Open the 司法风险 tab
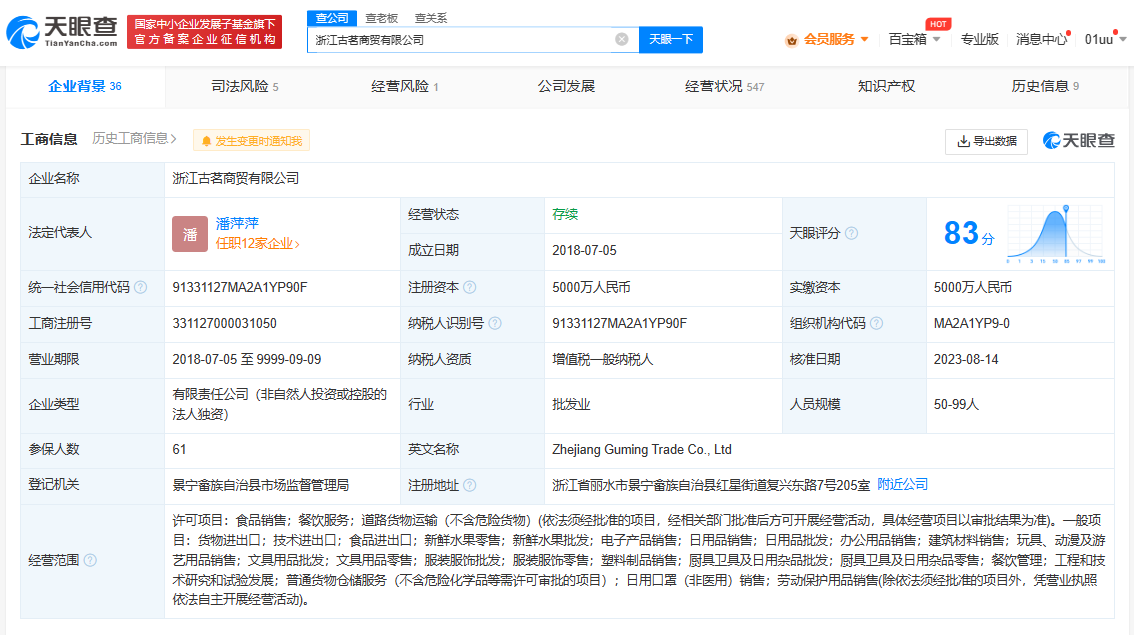Viewport: 1134px width, 635px height. [x=244, y=87]
